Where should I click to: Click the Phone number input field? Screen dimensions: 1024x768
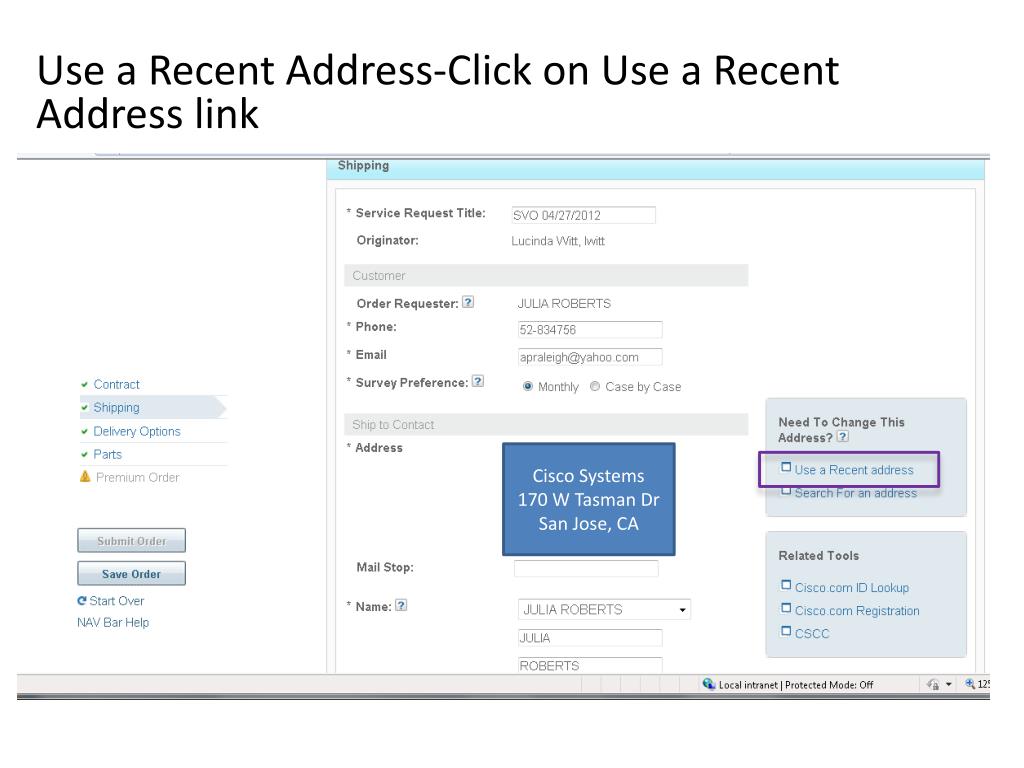590,330
